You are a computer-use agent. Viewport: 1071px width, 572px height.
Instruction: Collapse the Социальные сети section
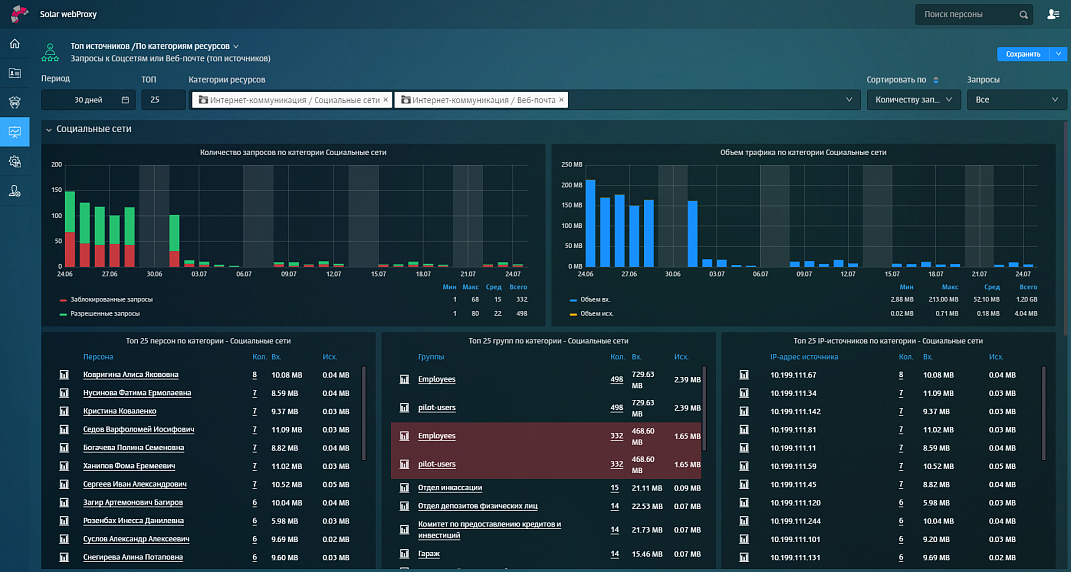pyautogui.click(x=48, y=129)
